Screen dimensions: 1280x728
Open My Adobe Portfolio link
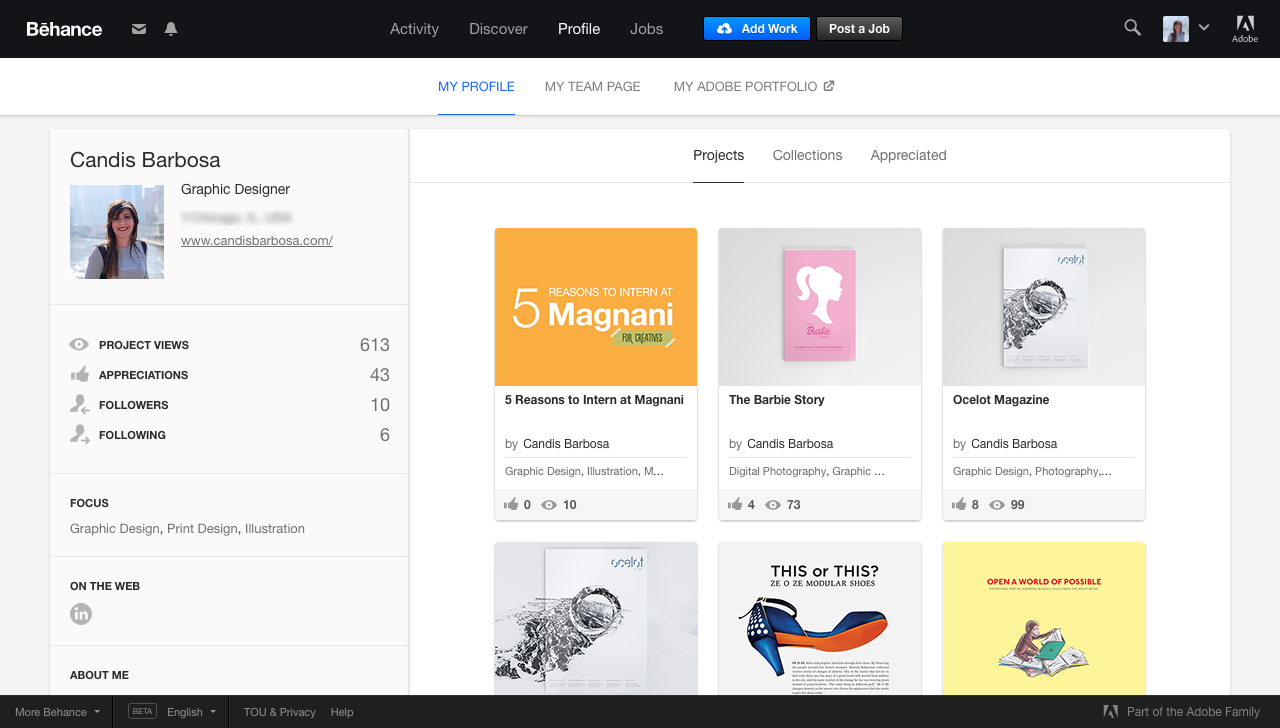tap(754, 87)
